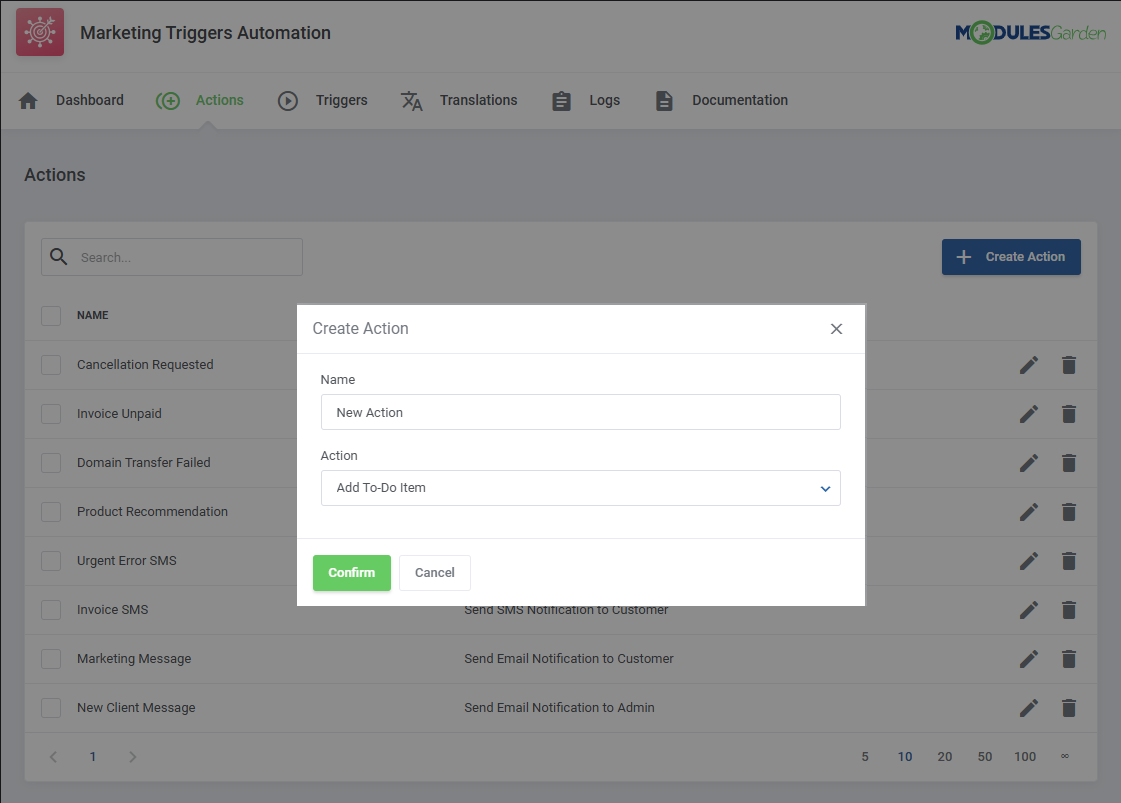
Task: Go to the next page arrow
Action: pos(132,757)
